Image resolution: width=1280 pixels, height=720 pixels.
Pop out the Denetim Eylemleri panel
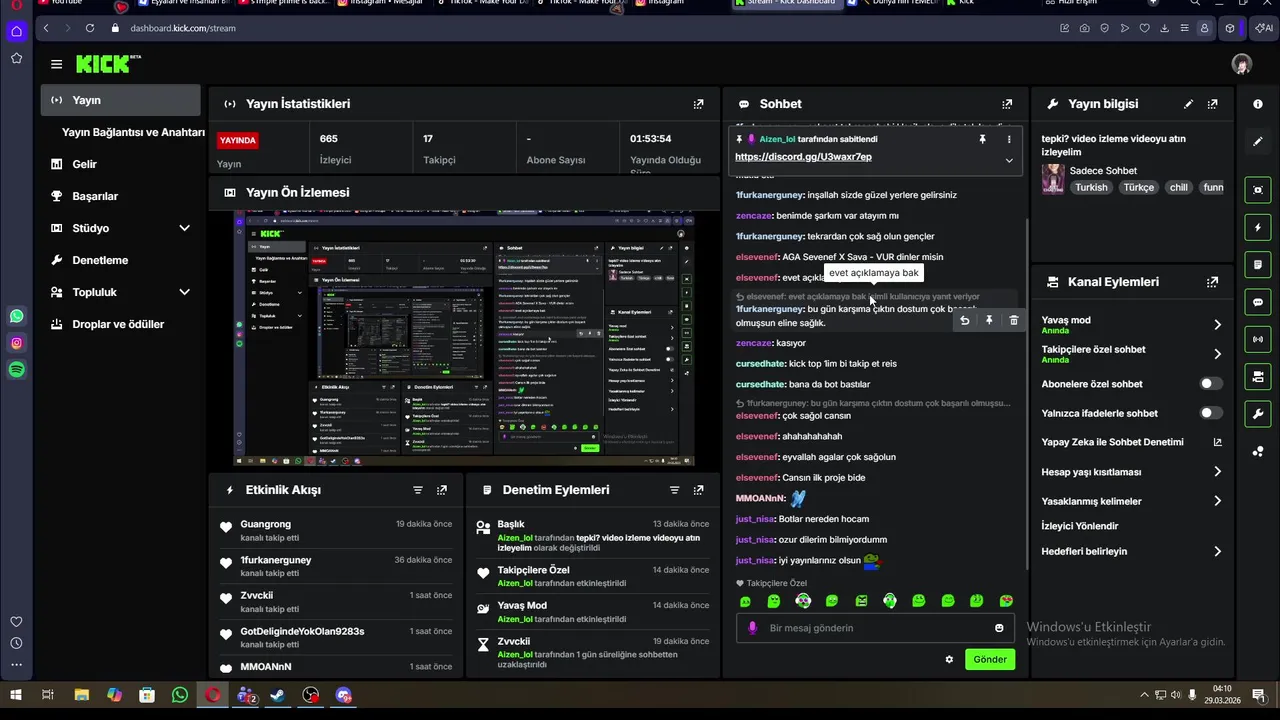pyautogui.click(x=698, y=490)
